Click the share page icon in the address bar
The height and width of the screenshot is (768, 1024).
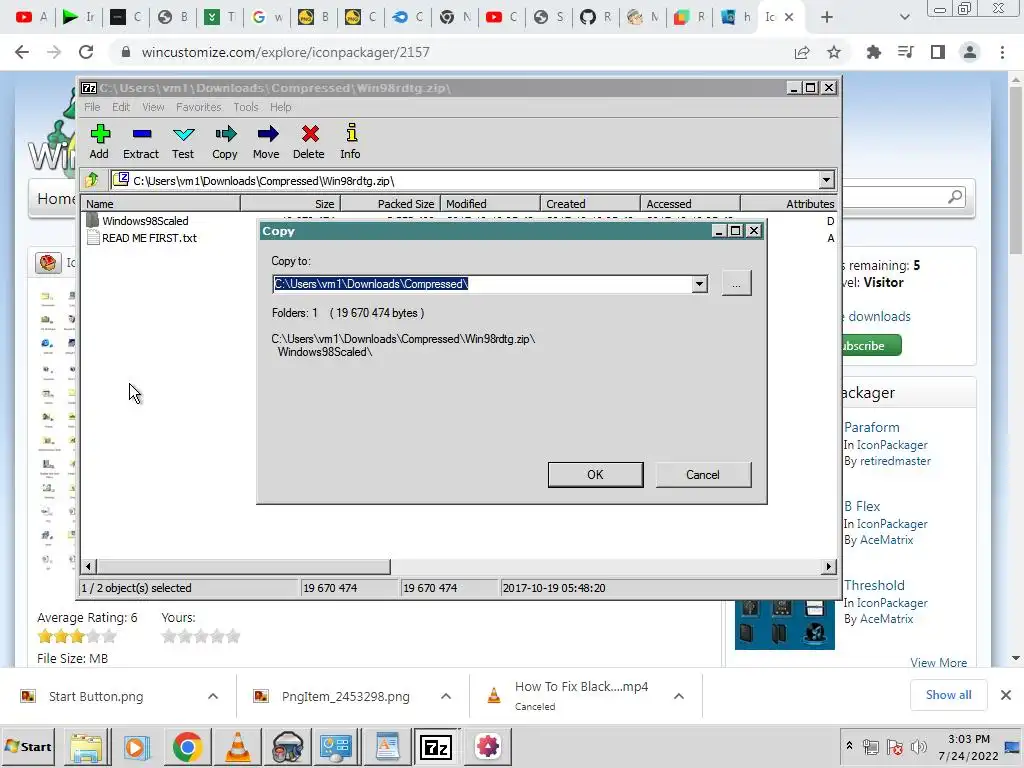point(802,52)
